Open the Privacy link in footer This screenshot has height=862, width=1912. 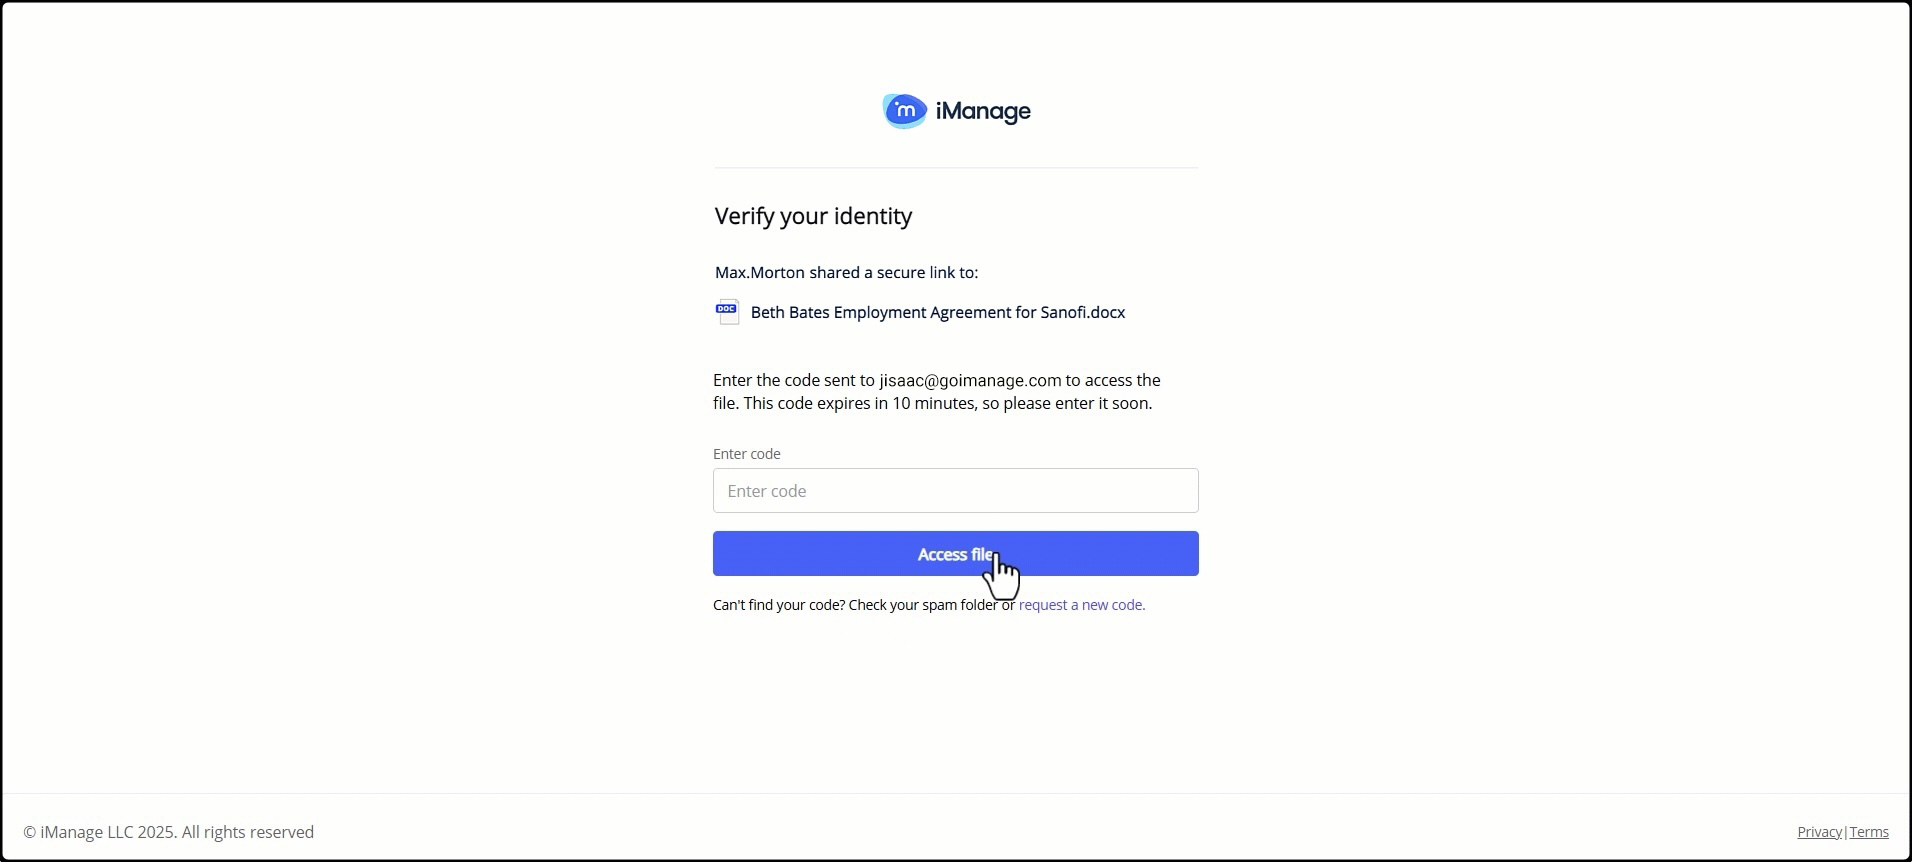point(1819,832)
